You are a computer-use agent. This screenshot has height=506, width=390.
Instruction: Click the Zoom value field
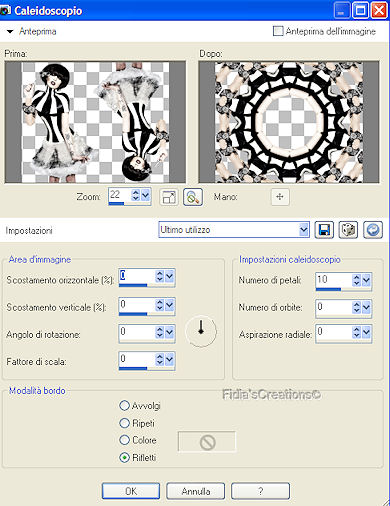(119, 195)
